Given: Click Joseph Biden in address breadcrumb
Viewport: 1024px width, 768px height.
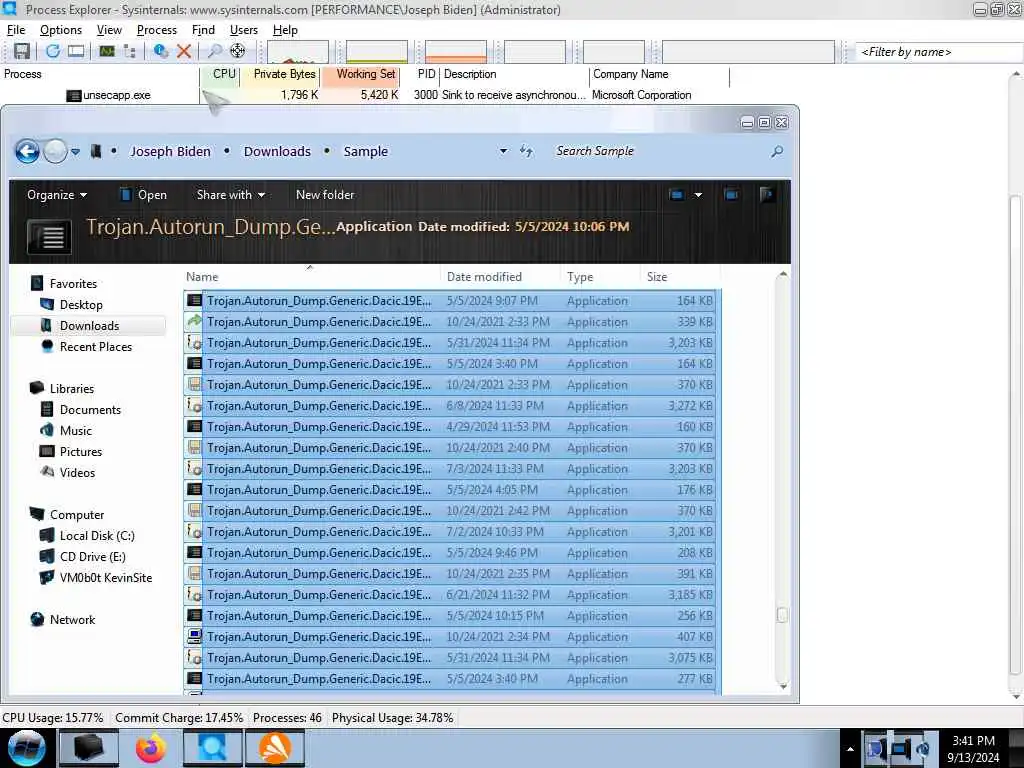Looking at the screenshot, I should (170, 152).
